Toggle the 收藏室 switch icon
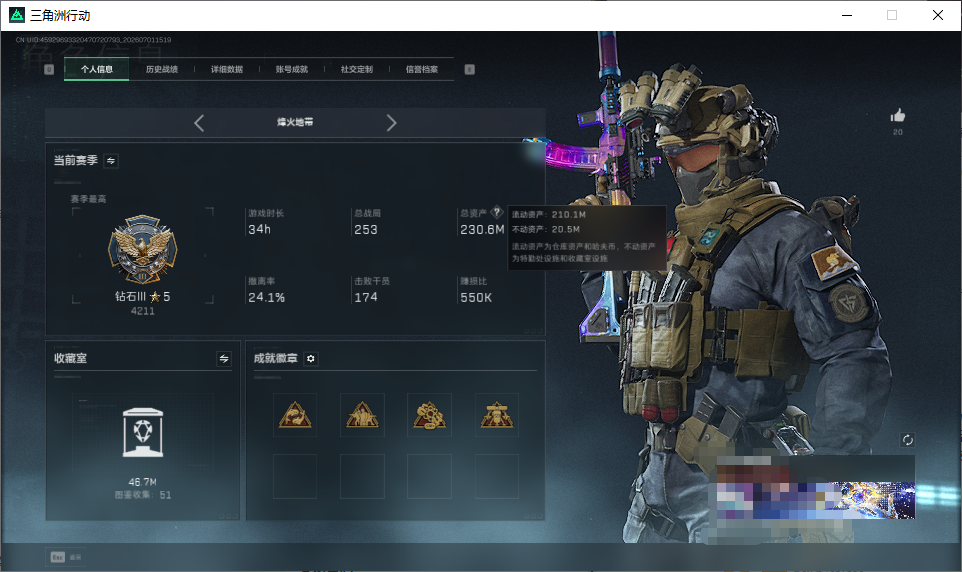The image size is (962, 572). (x=224, y=359)
